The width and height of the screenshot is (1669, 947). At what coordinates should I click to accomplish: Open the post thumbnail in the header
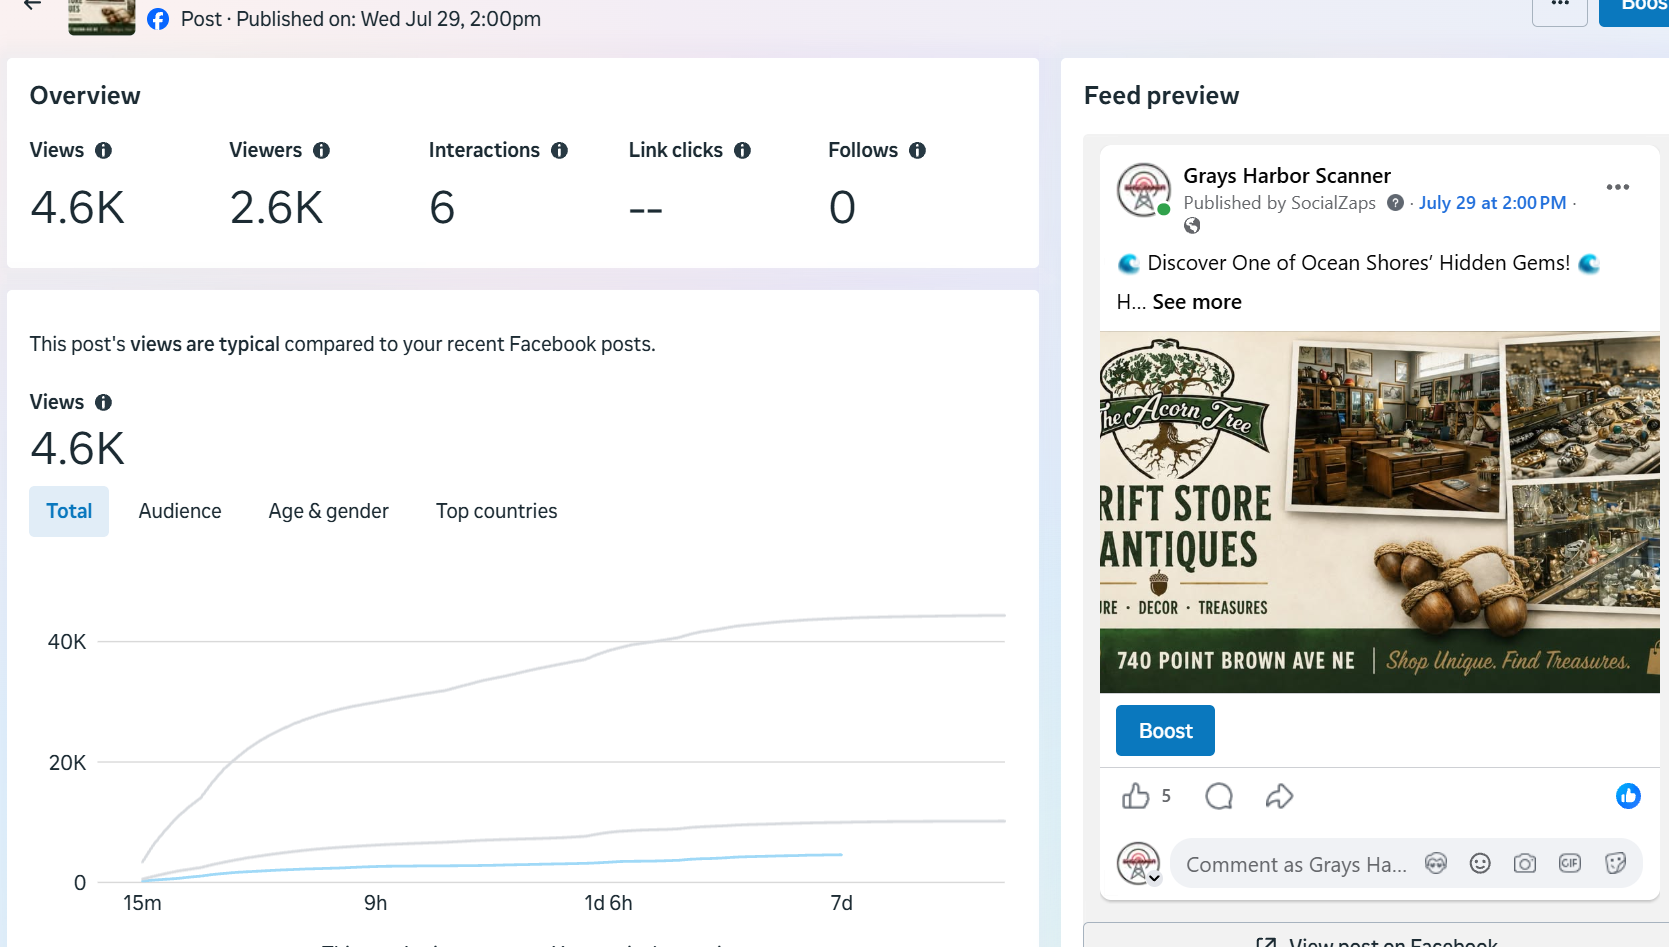tap(101, 17)
